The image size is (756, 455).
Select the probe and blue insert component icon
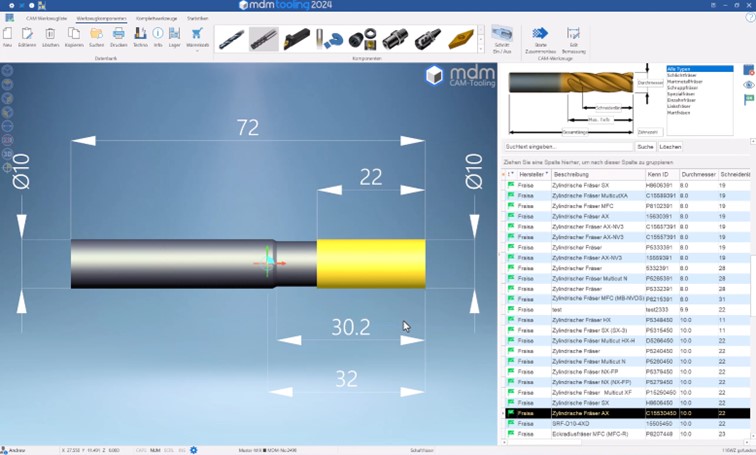tap(329, 40)
